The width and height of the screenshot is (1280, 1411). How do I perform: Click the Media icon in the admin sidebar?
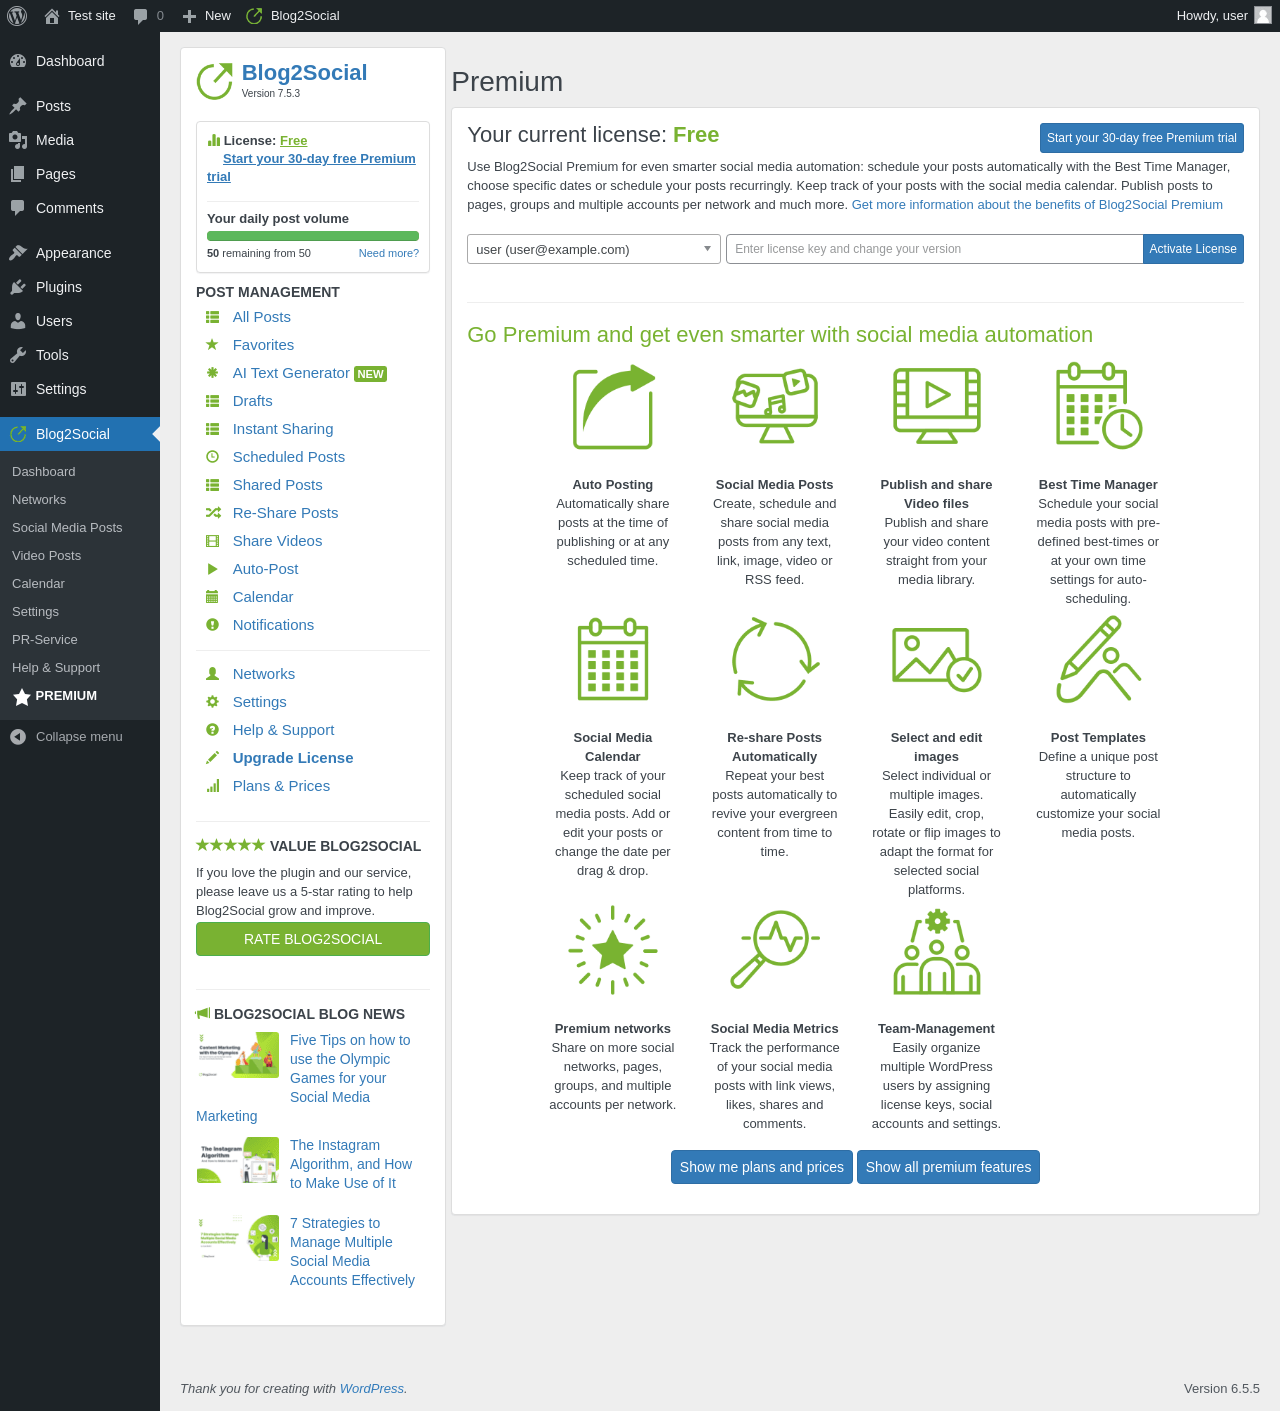coord(18,140)
